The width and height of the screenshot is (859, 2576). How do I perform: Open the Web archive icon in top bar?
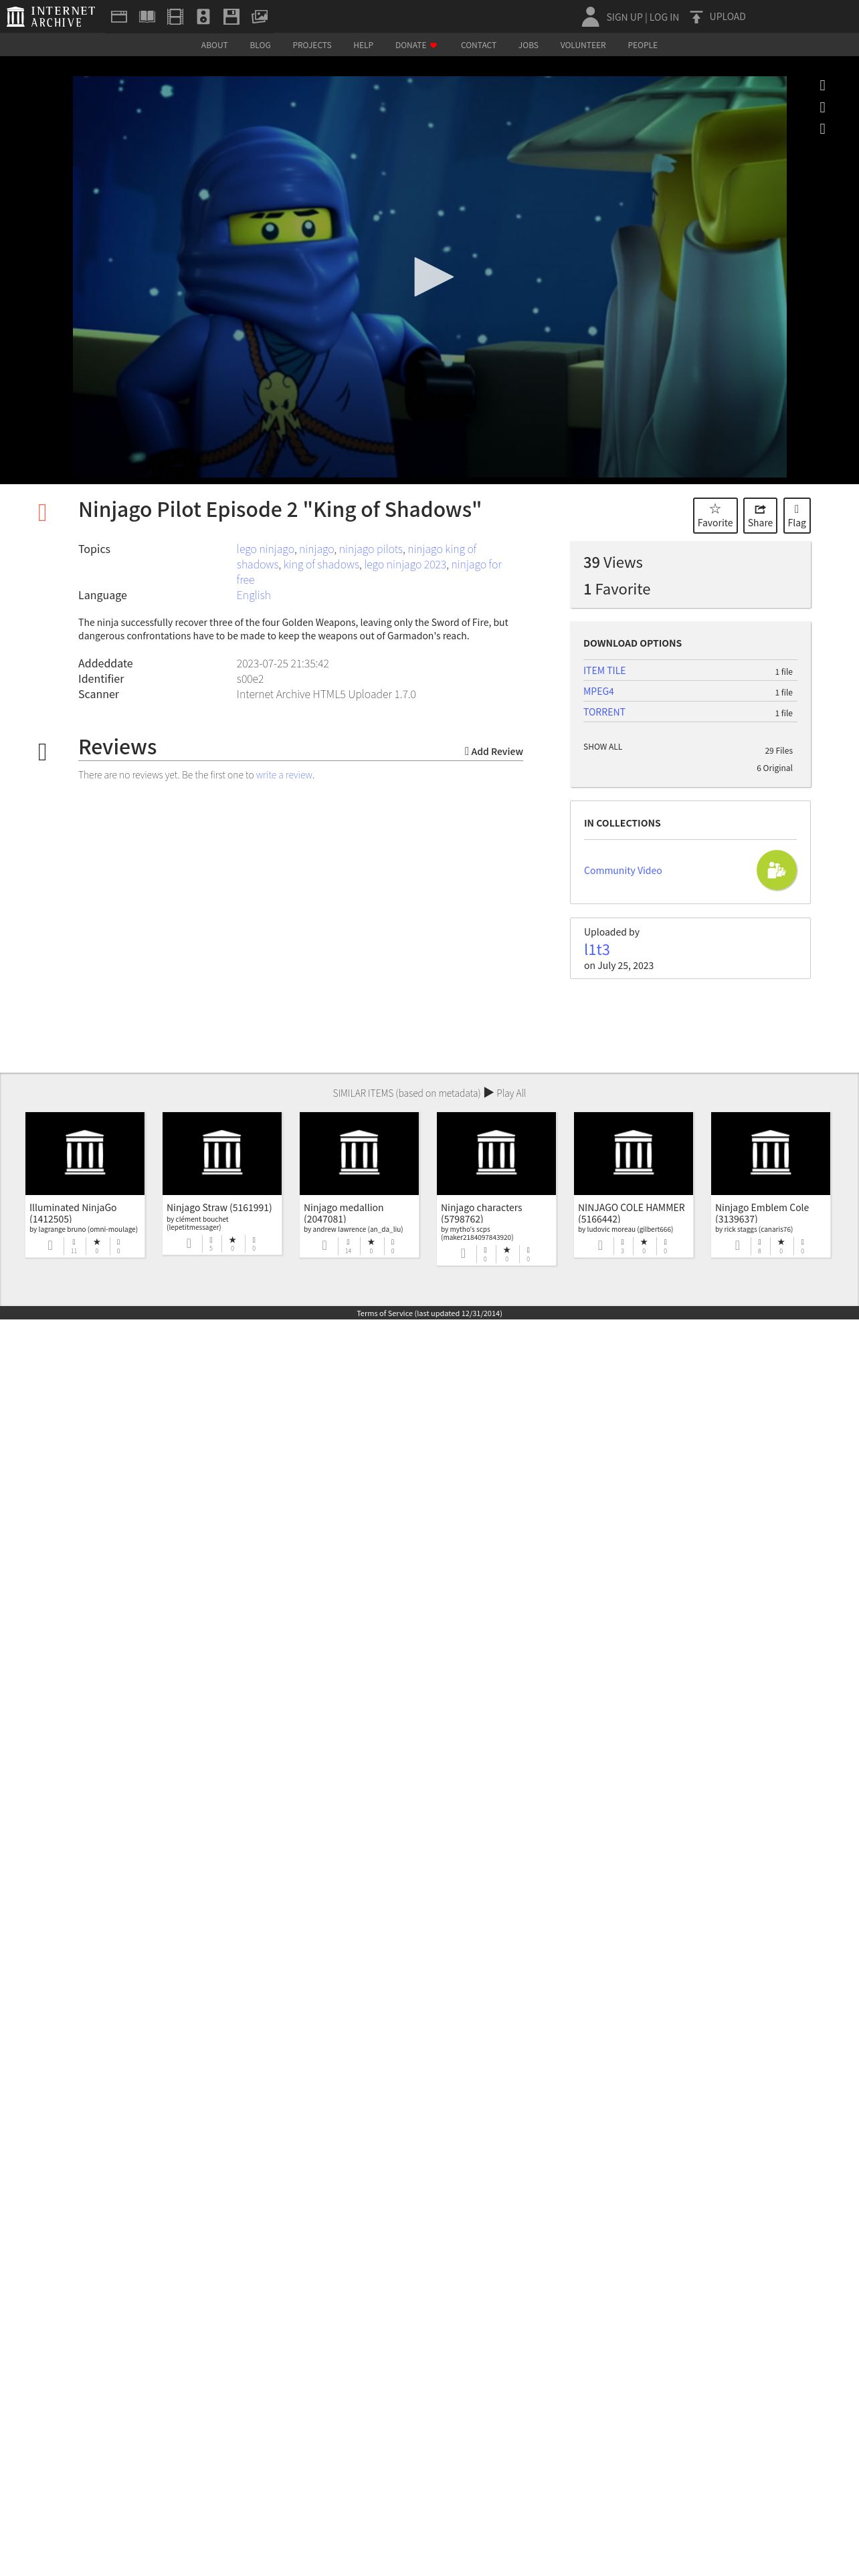pos(119,17)
